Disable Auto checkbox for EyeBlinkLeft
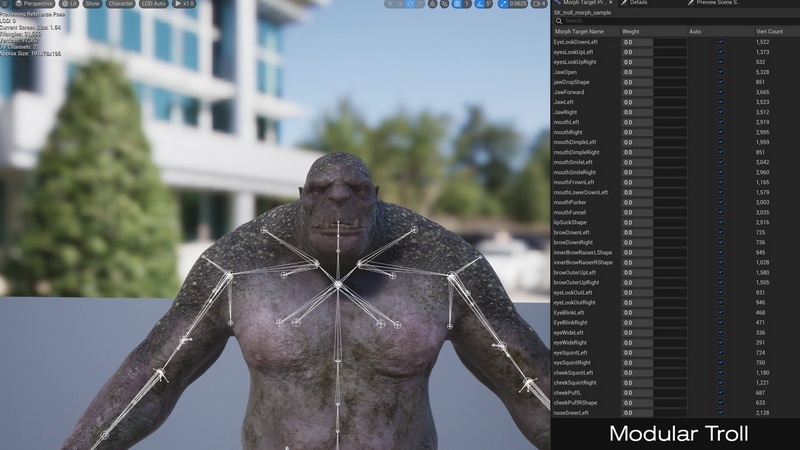This screenshot has height=450, width=800. point(720,312)
